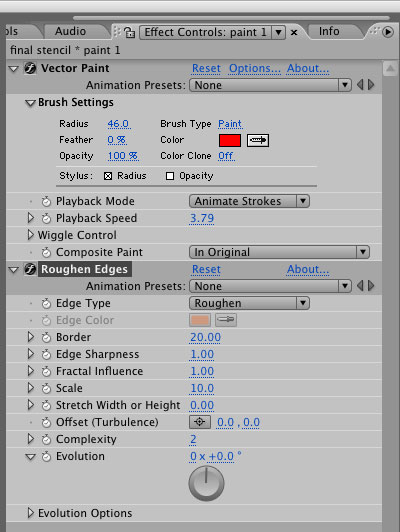Click the red brush Color swatch
Image resolution: width=400 pixels, height=532 pixels.
pyautogui.click(x=230, y=140)
